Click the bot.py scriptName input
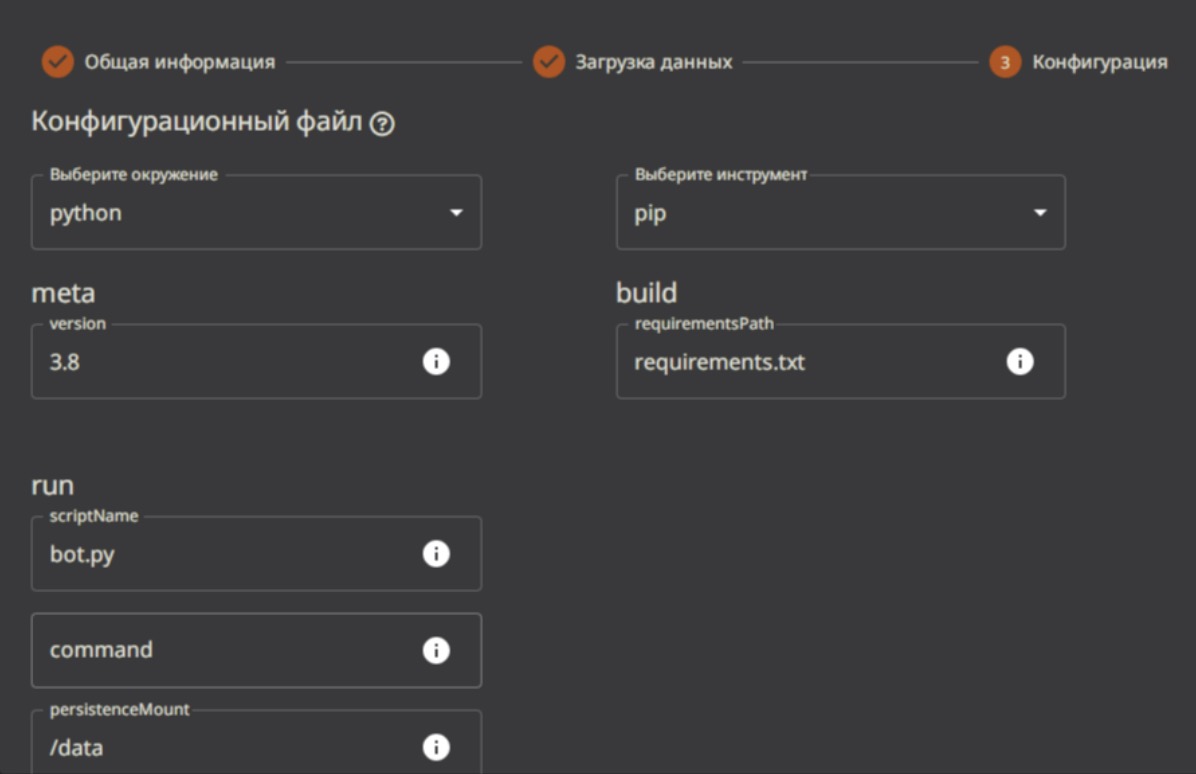Viewport: 1196px width, 774px height. tap(220, 554)
